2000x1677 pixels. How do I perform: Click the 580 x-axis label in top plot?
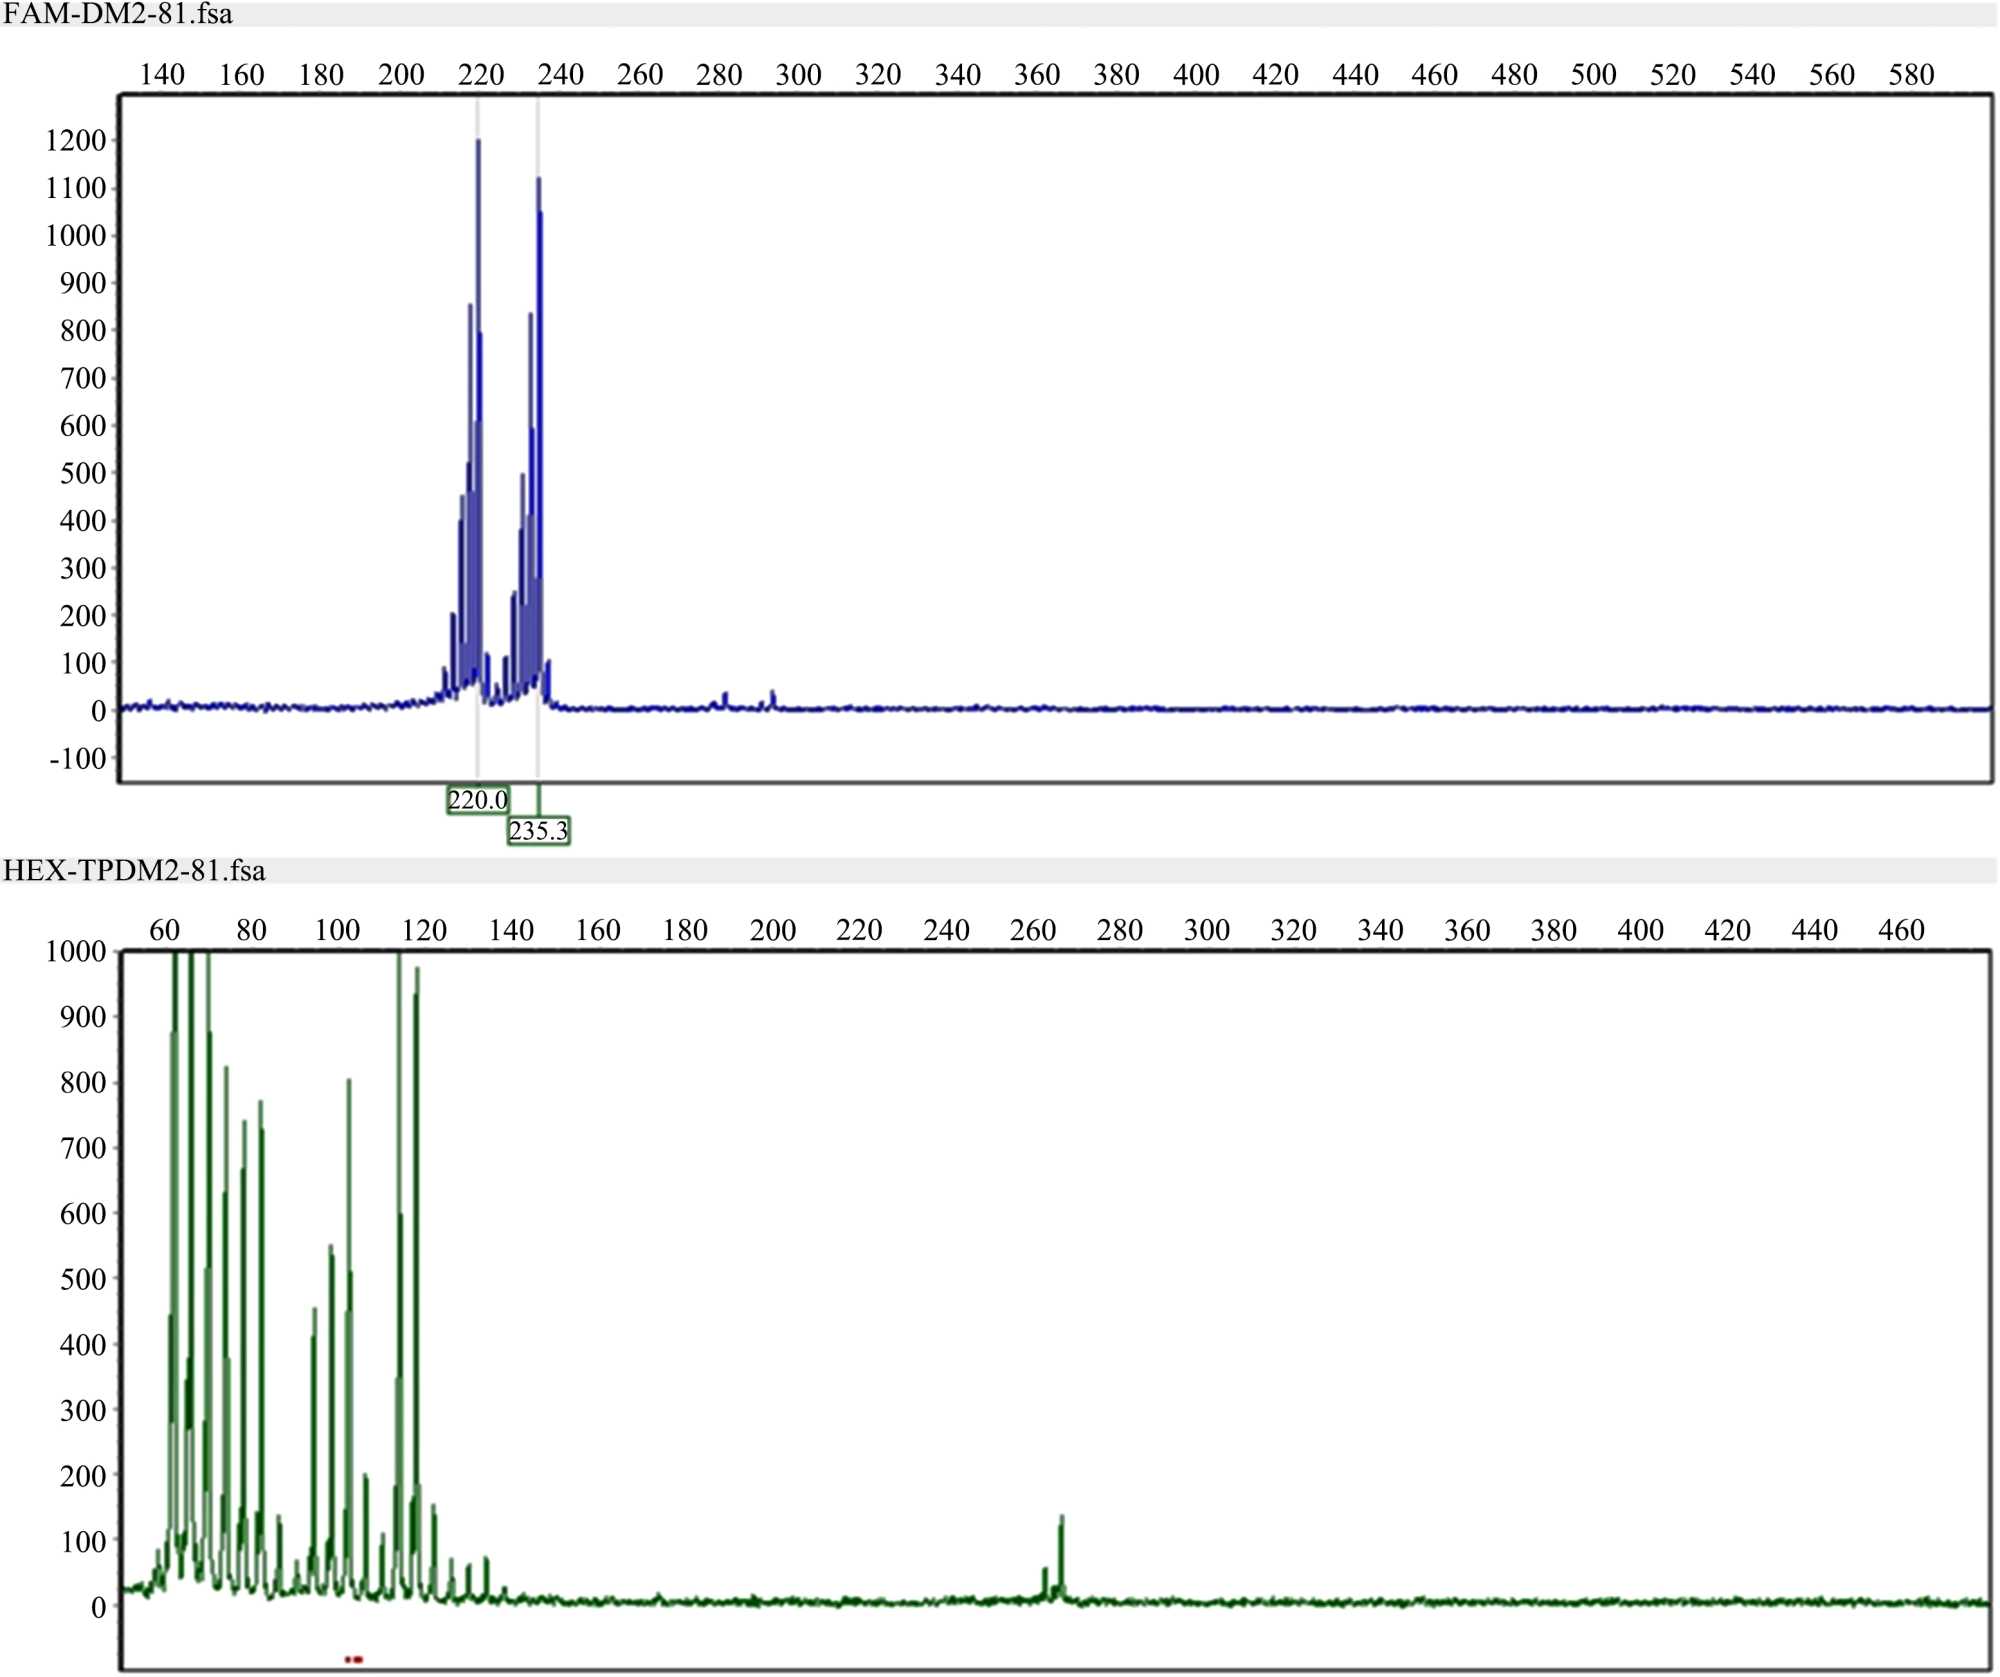point(1910,75)
